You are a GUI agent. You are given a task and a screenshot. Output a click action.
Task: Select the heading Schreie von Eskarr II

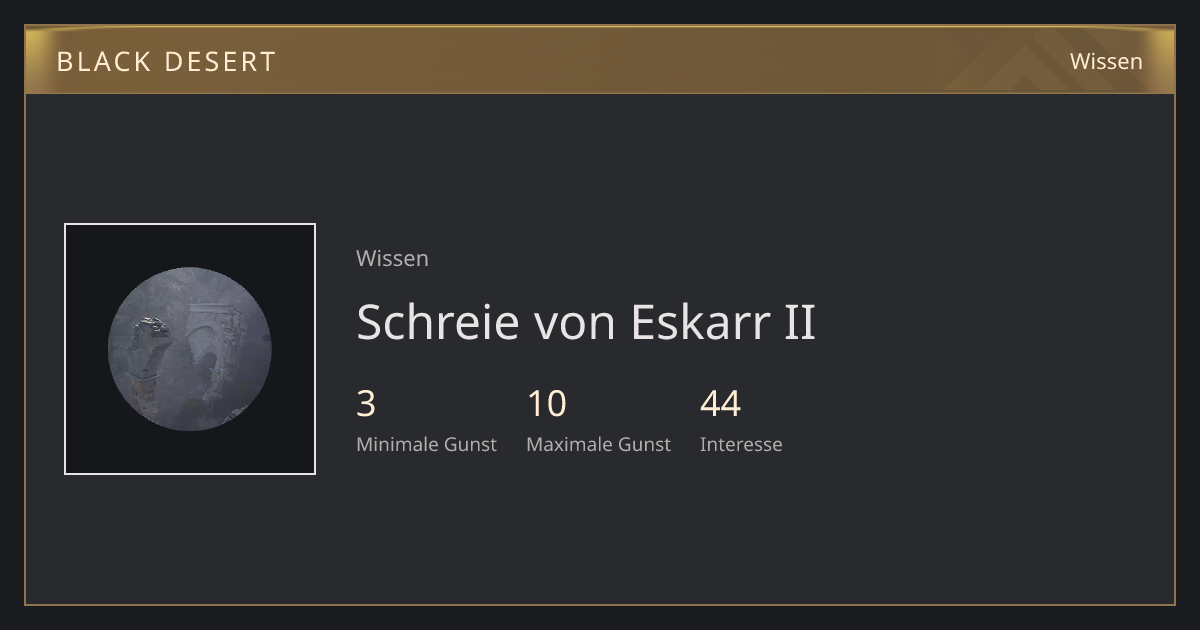click(x=586, y=322)
